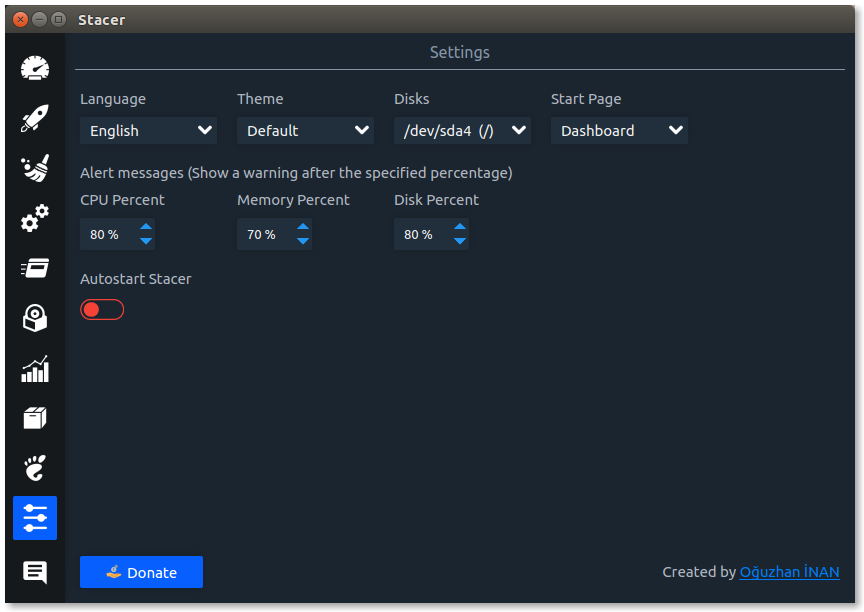Open Uninstaller disk package icon
Image resolution: width=864 pixels, height=612 pixels.
pos(35,318)
